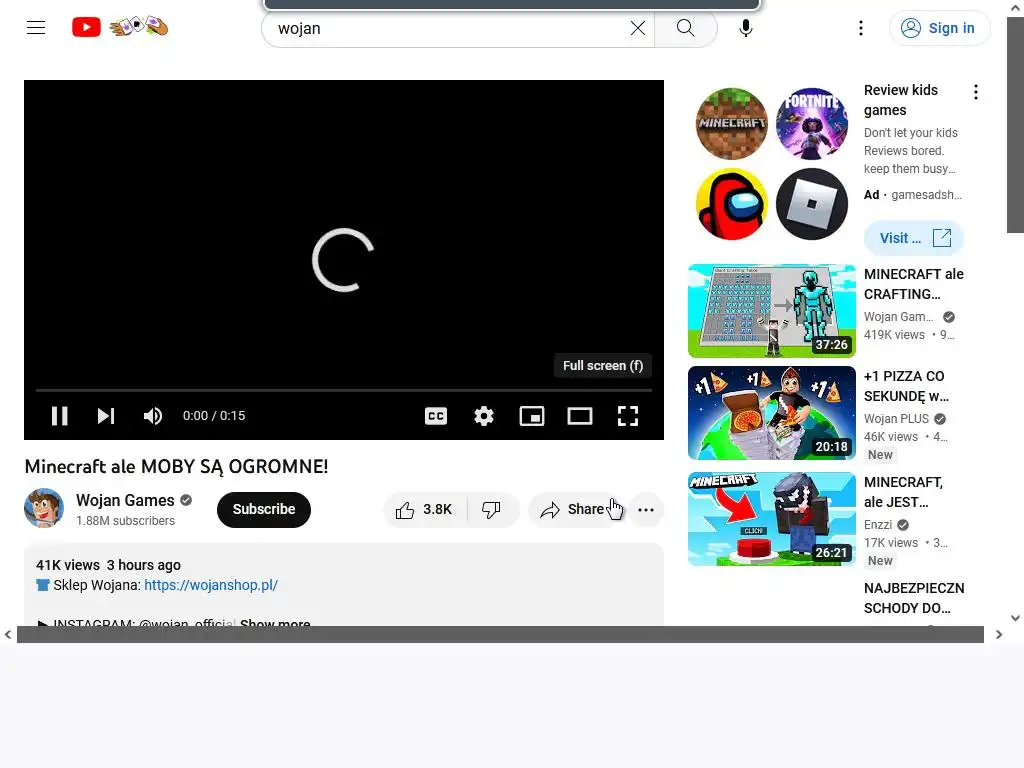Start voice search with the microphone

(x=745, y=28)
